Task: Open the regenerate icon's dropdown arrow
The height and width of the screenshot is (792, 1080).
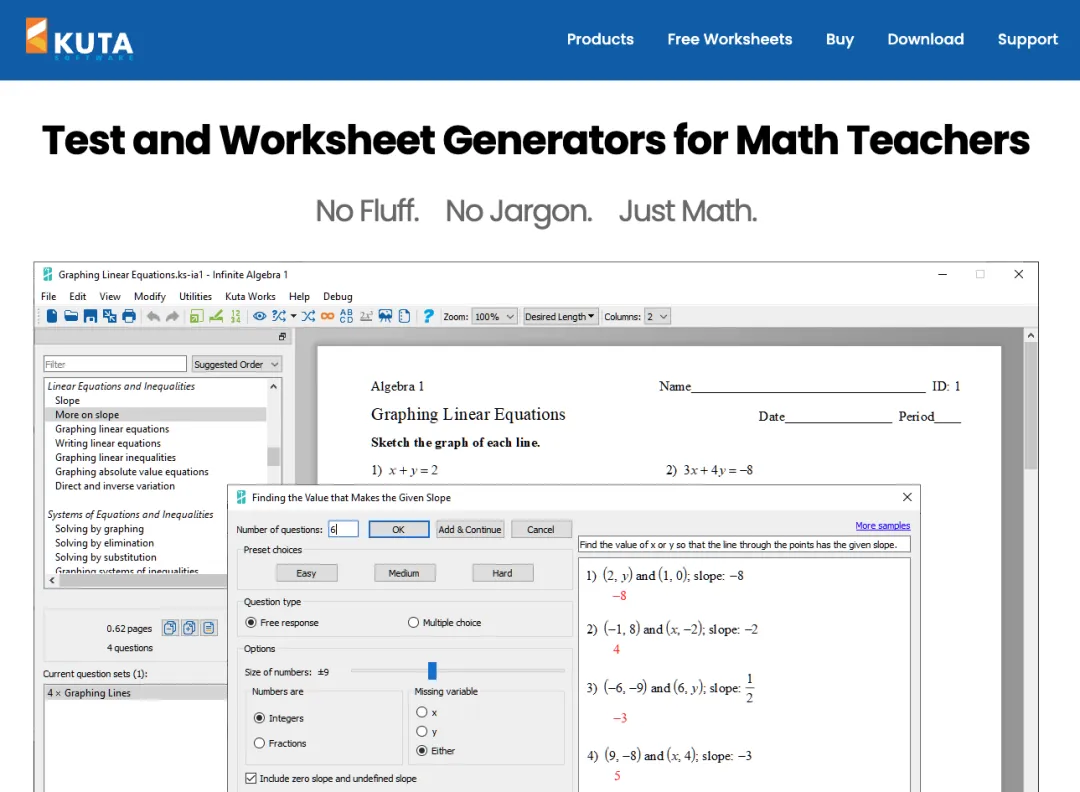Action: [293, 316]
